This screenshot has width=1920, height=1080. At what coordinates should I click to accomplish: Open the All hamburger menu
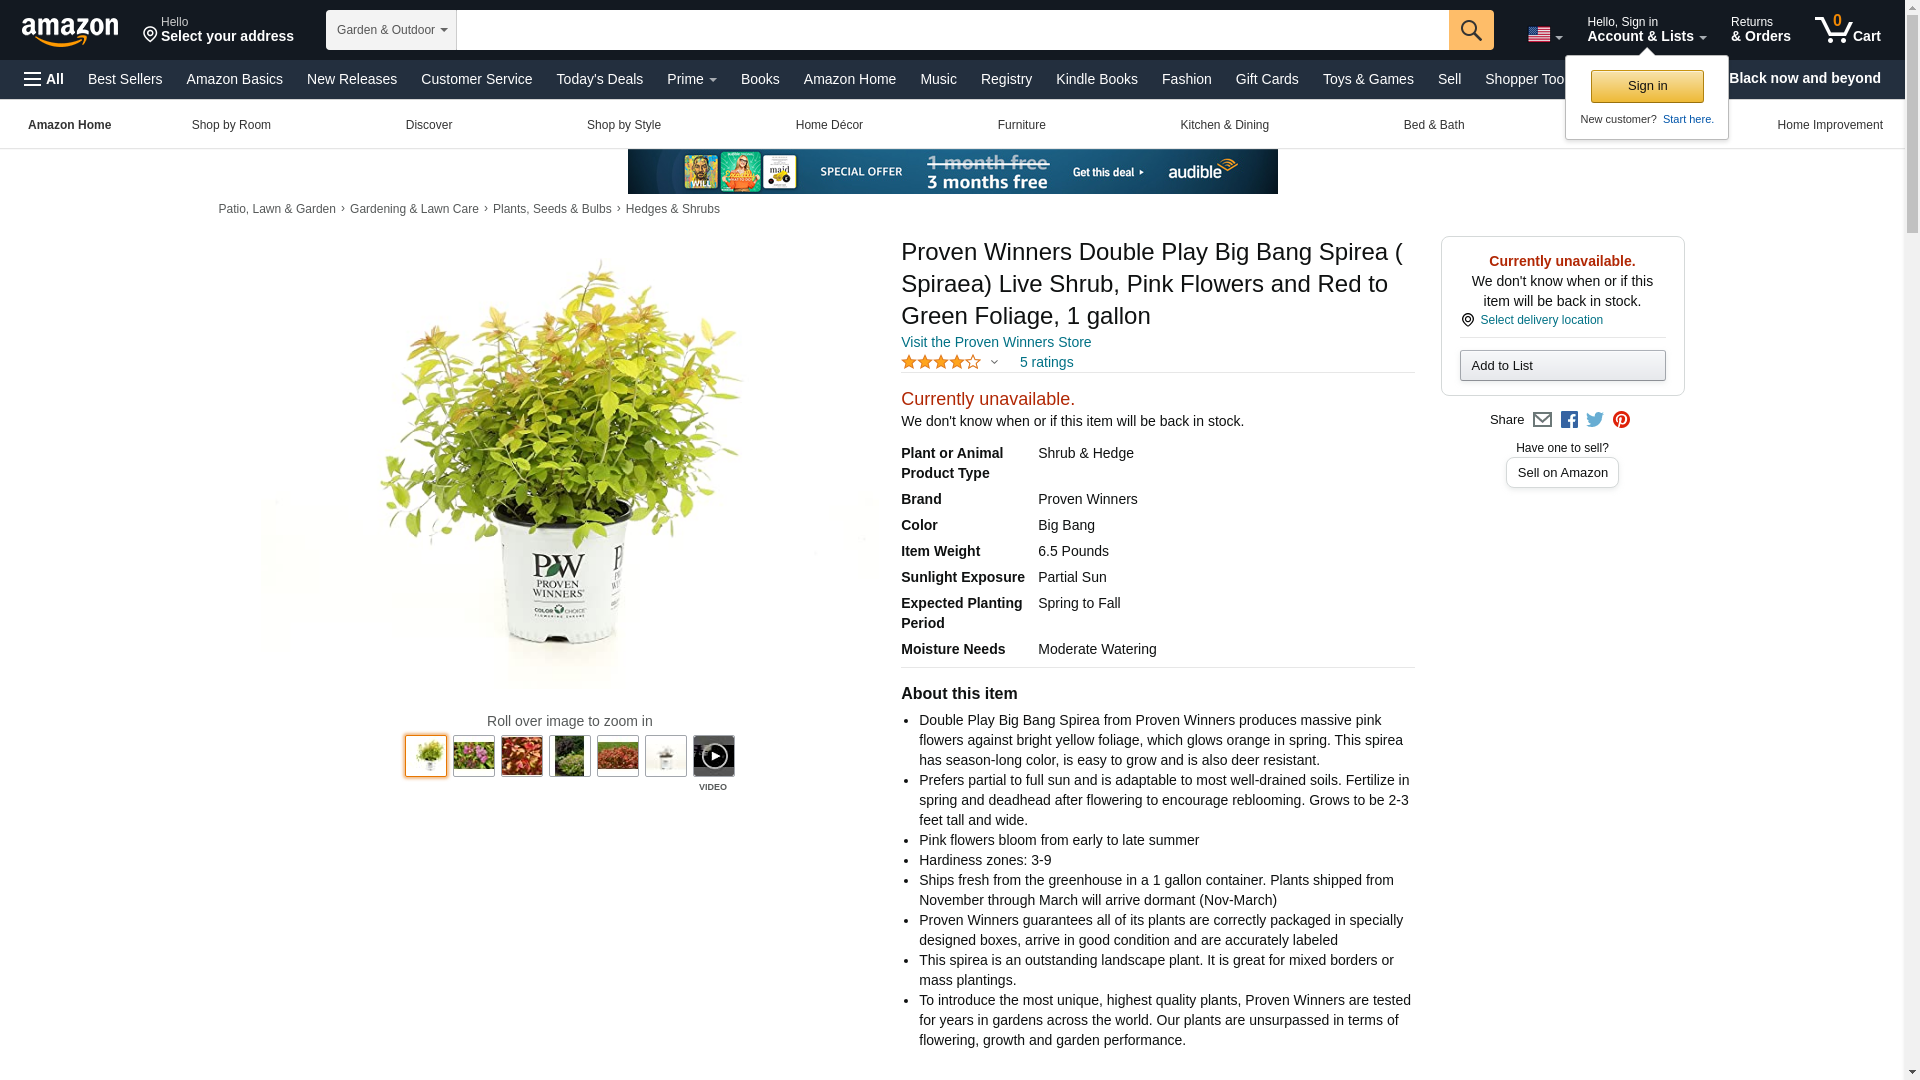coord(44,79)
